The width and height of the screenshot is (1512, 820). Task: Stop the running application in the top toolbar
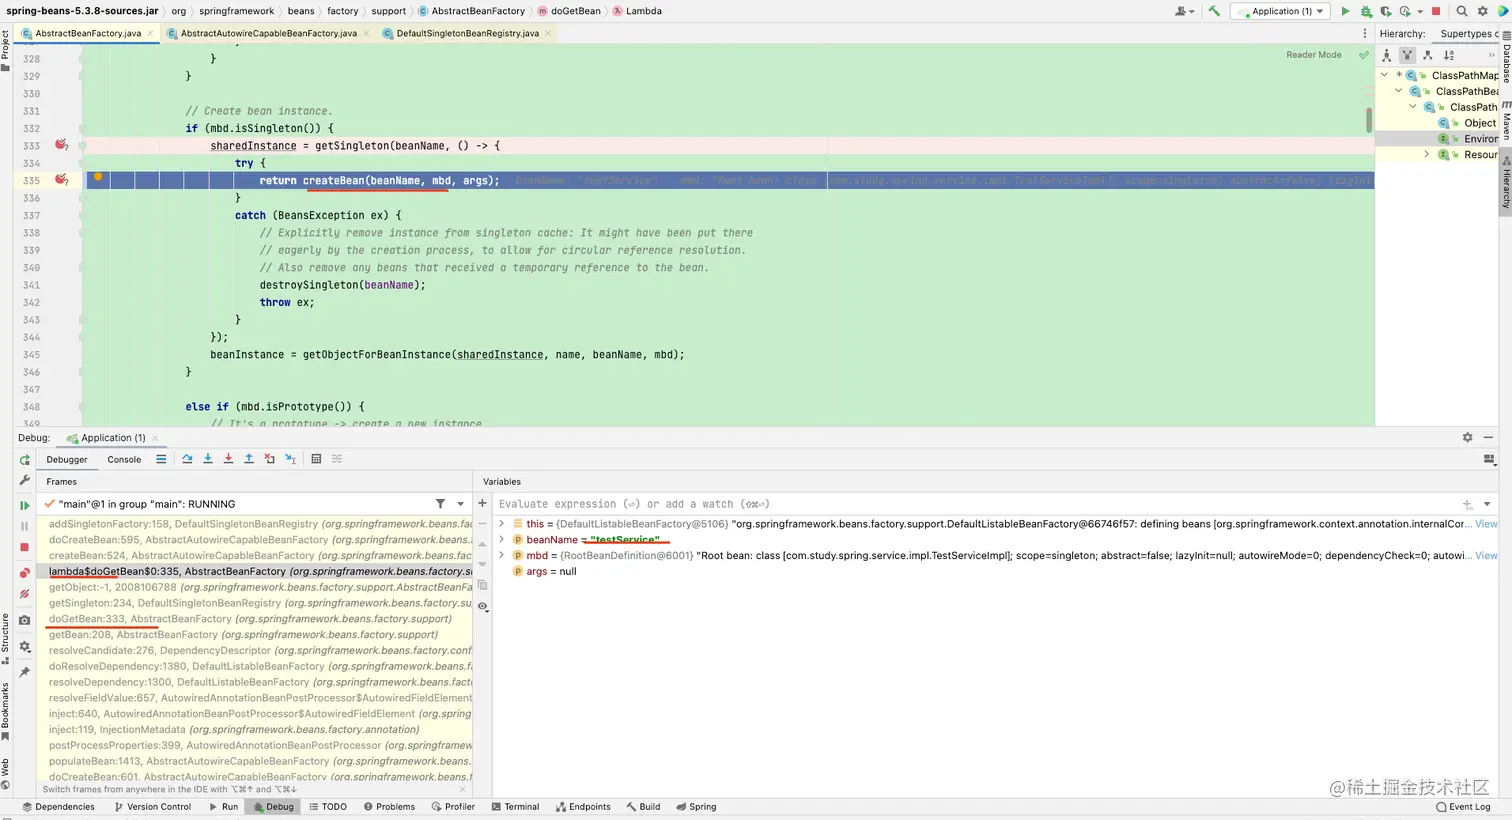pos(1436,11)
